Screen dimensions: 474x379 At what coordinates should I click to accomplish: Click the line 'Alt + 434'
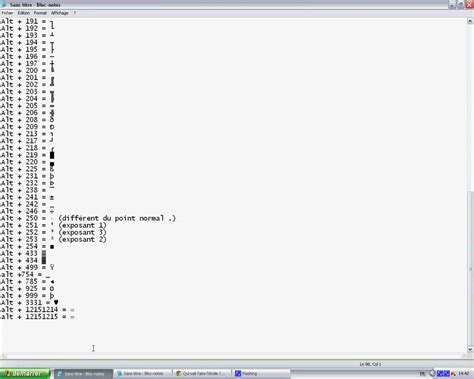(x=23, y=260)
